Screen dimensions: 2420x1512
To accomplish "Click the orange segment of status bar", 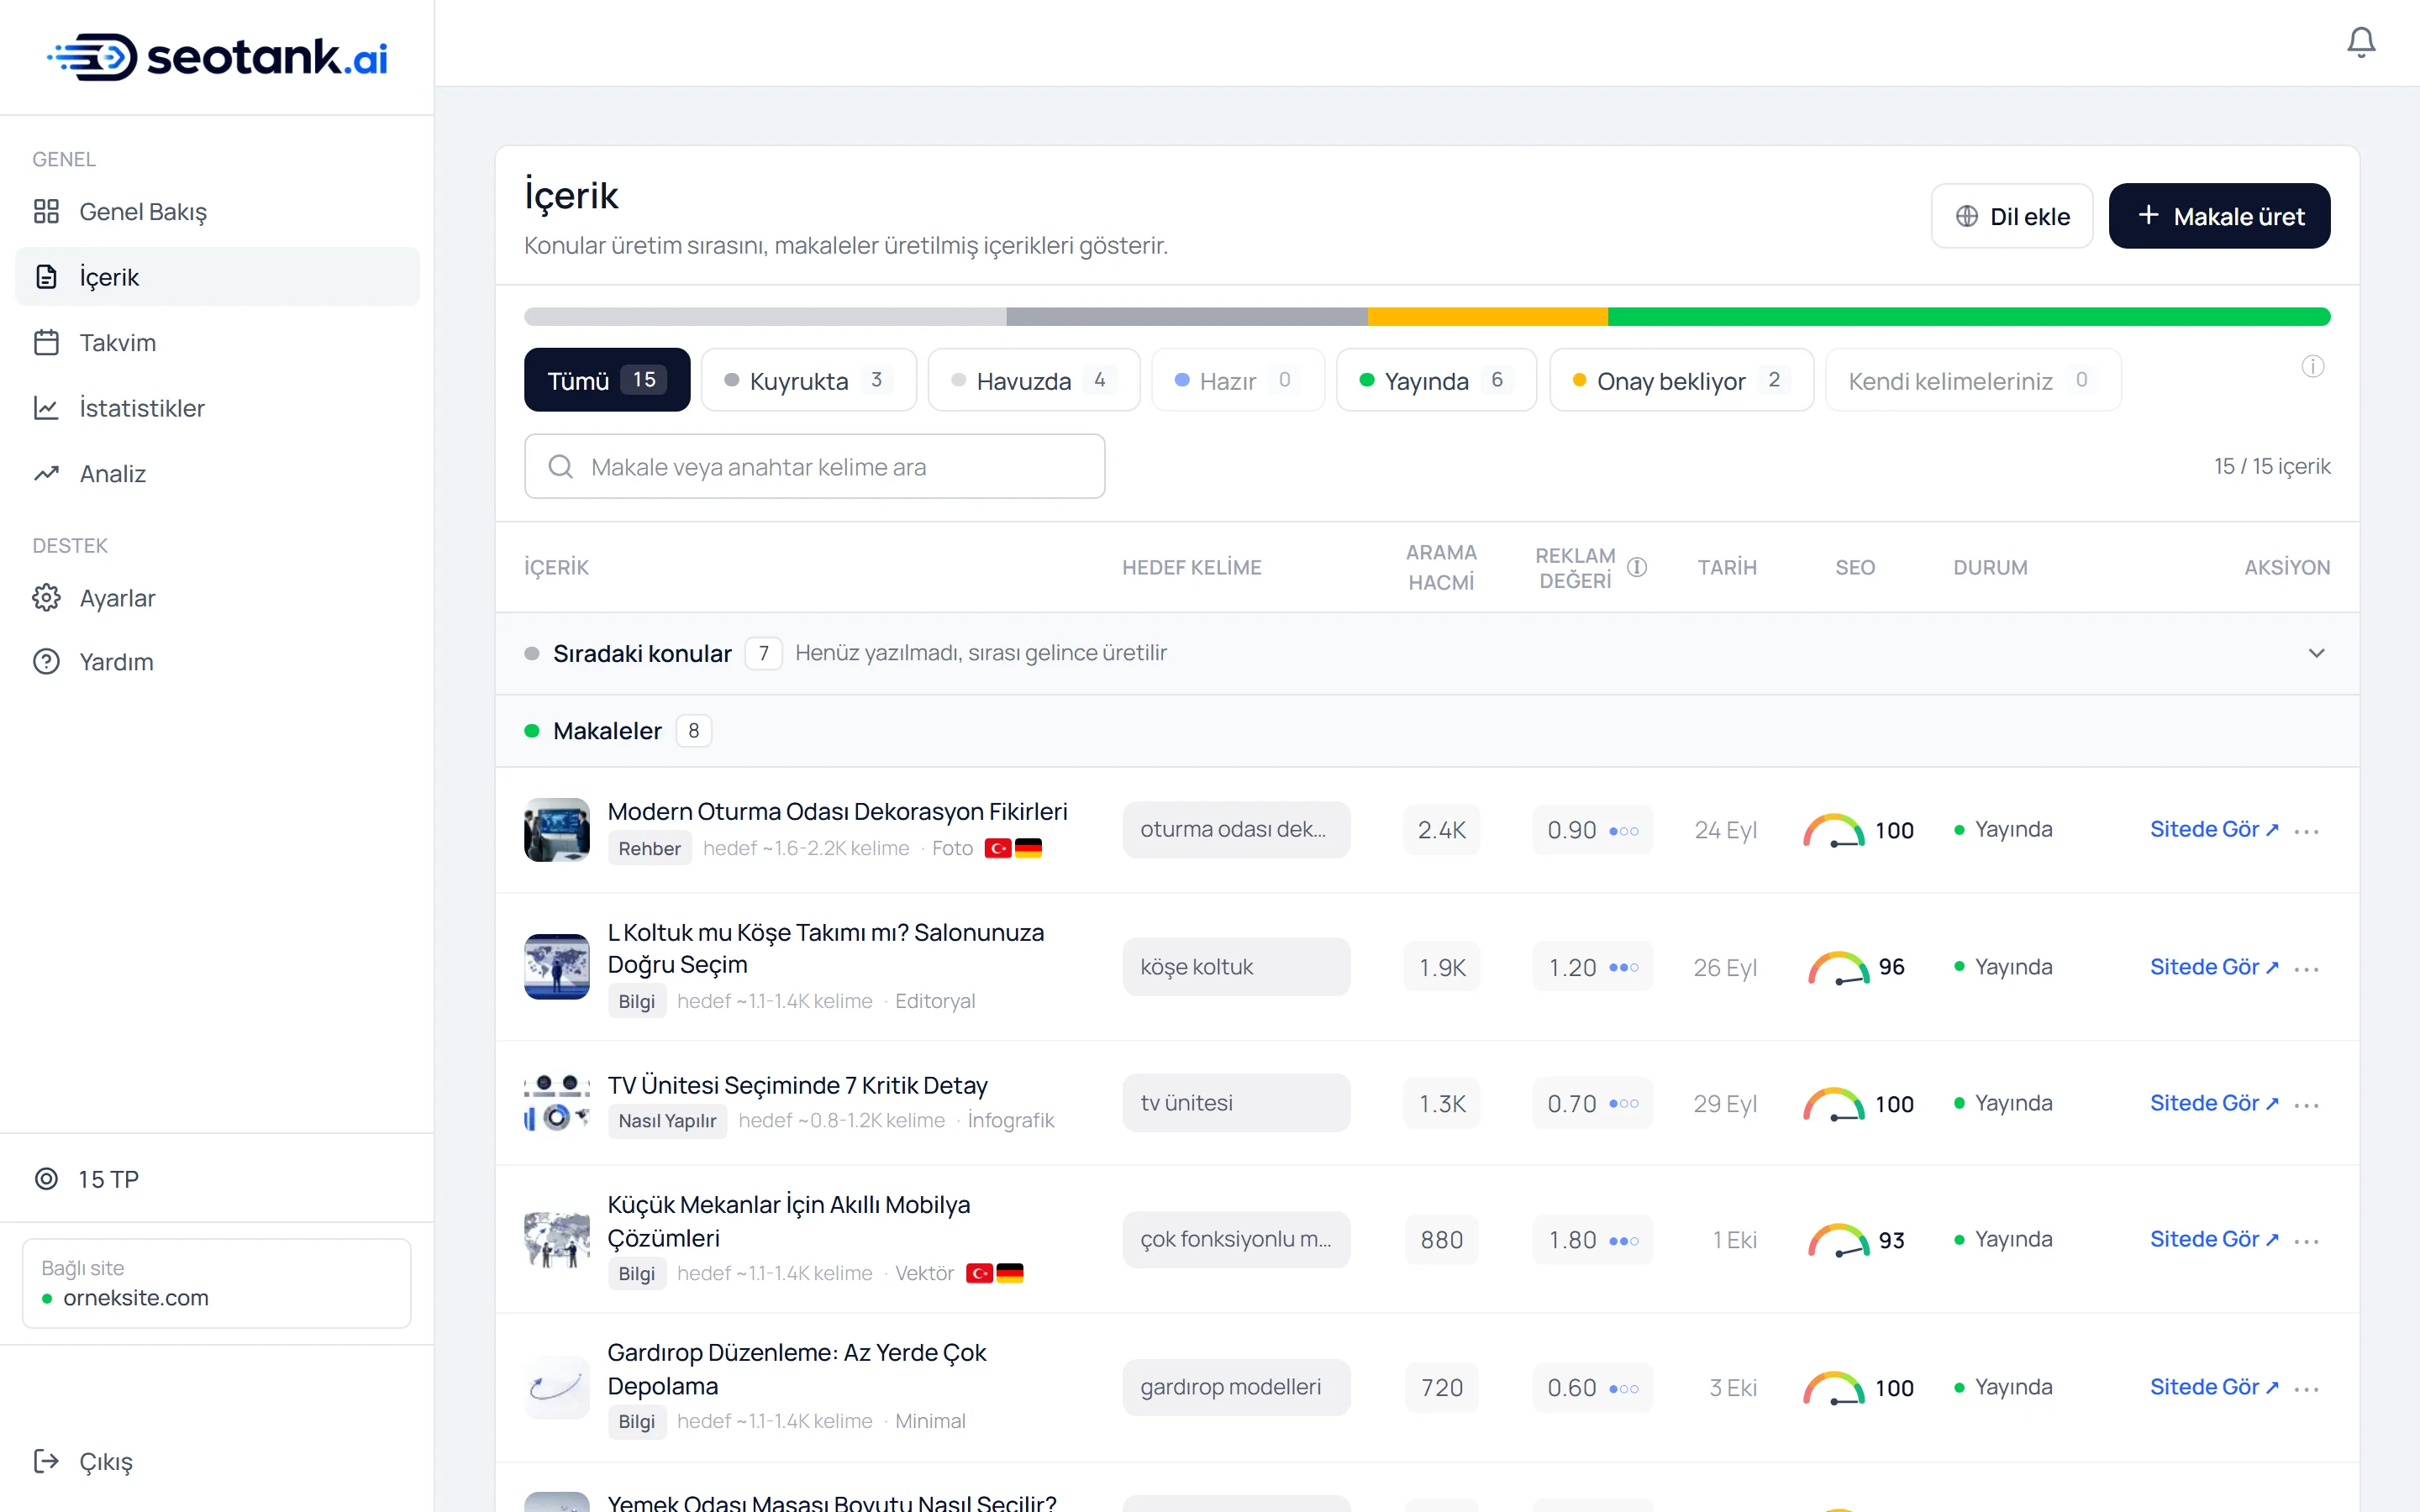I will [1487, 317].
